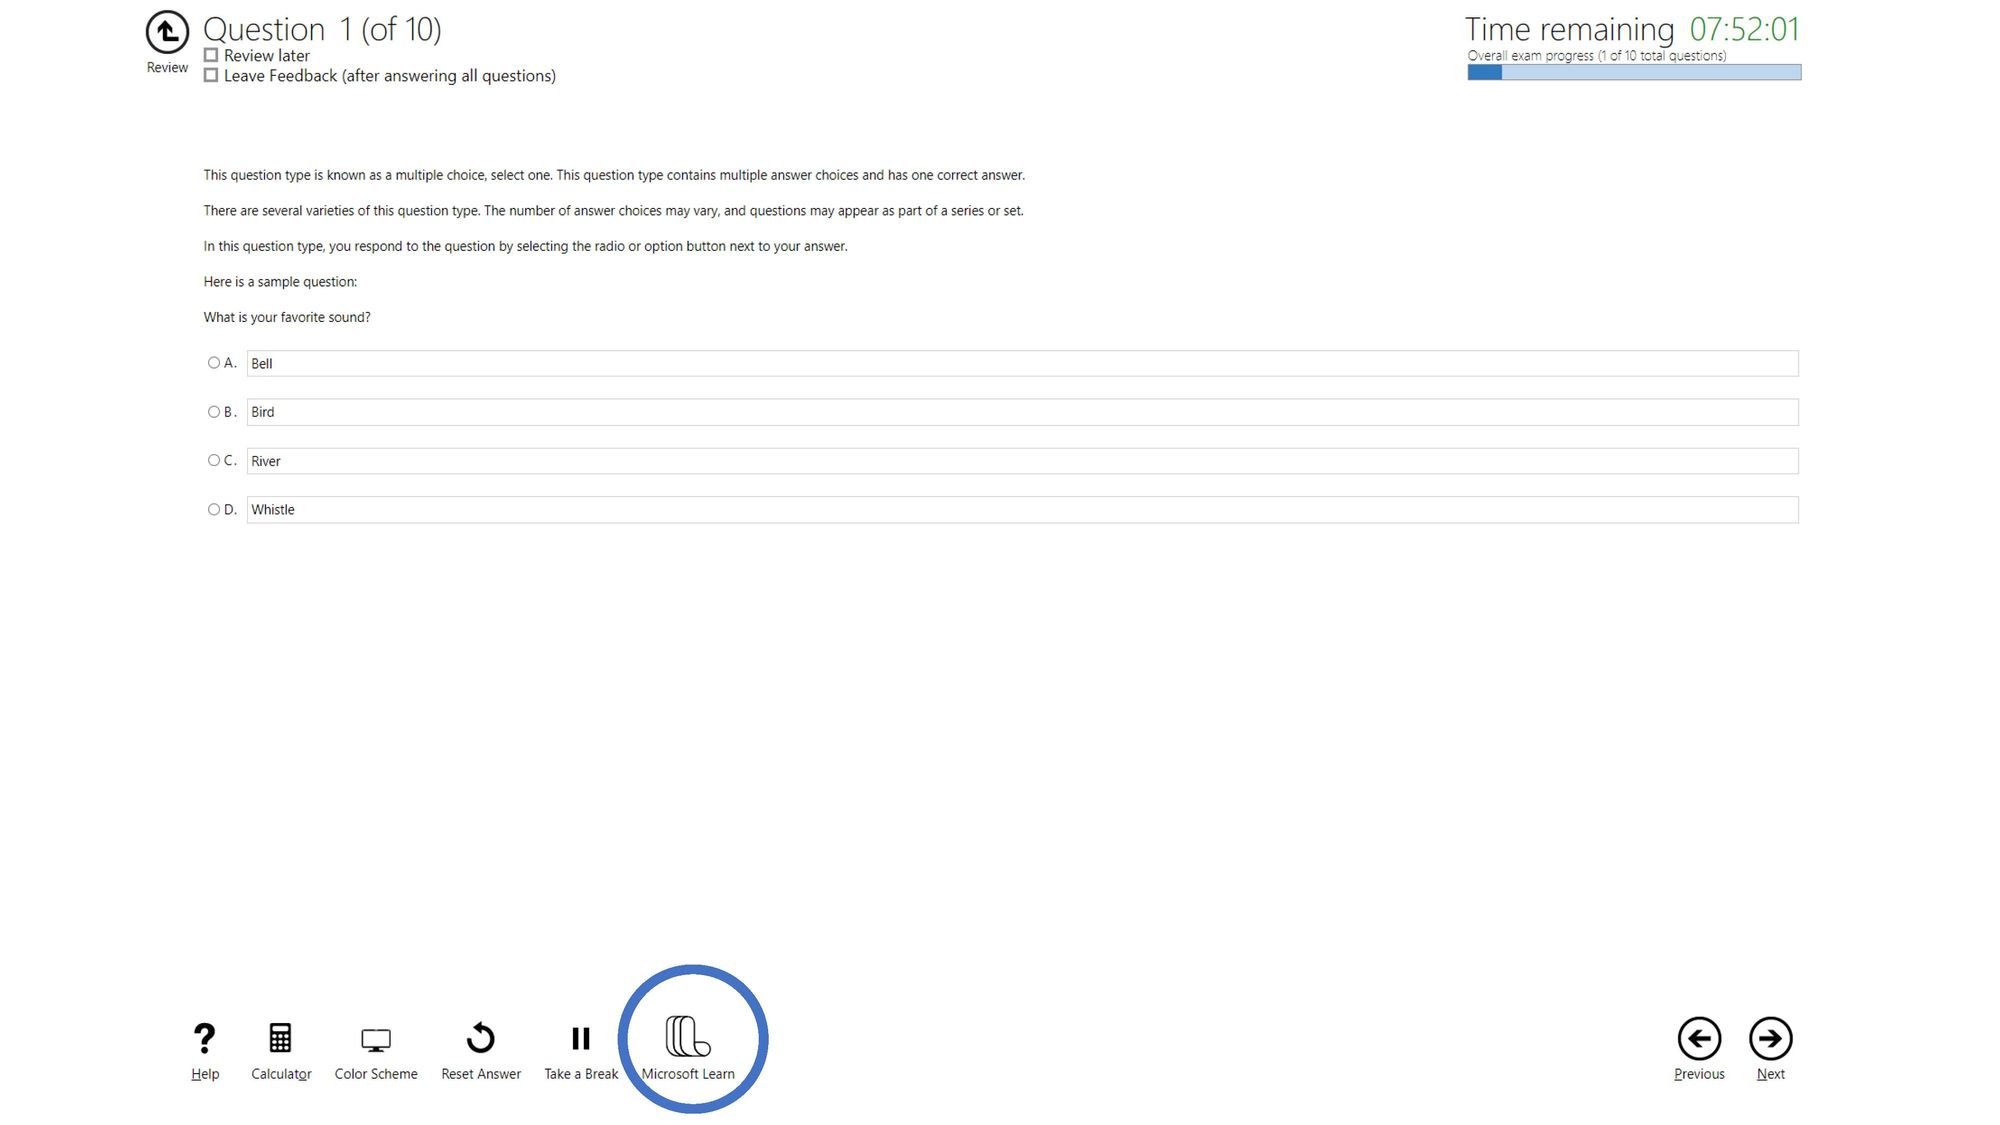Toggle Review Later checkbox
The width and height of the screenshot is (2000, 1125).
click(x=212, y=55)
